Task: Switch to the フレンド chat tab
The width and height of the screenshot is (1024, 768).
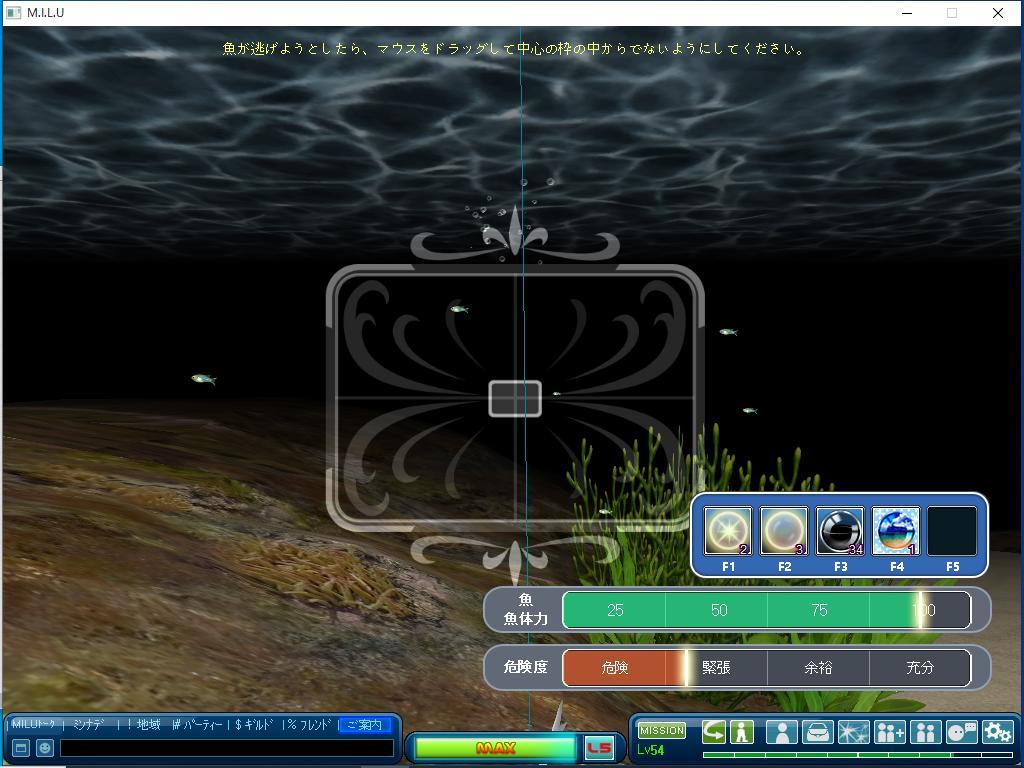Action: point(310,724)
